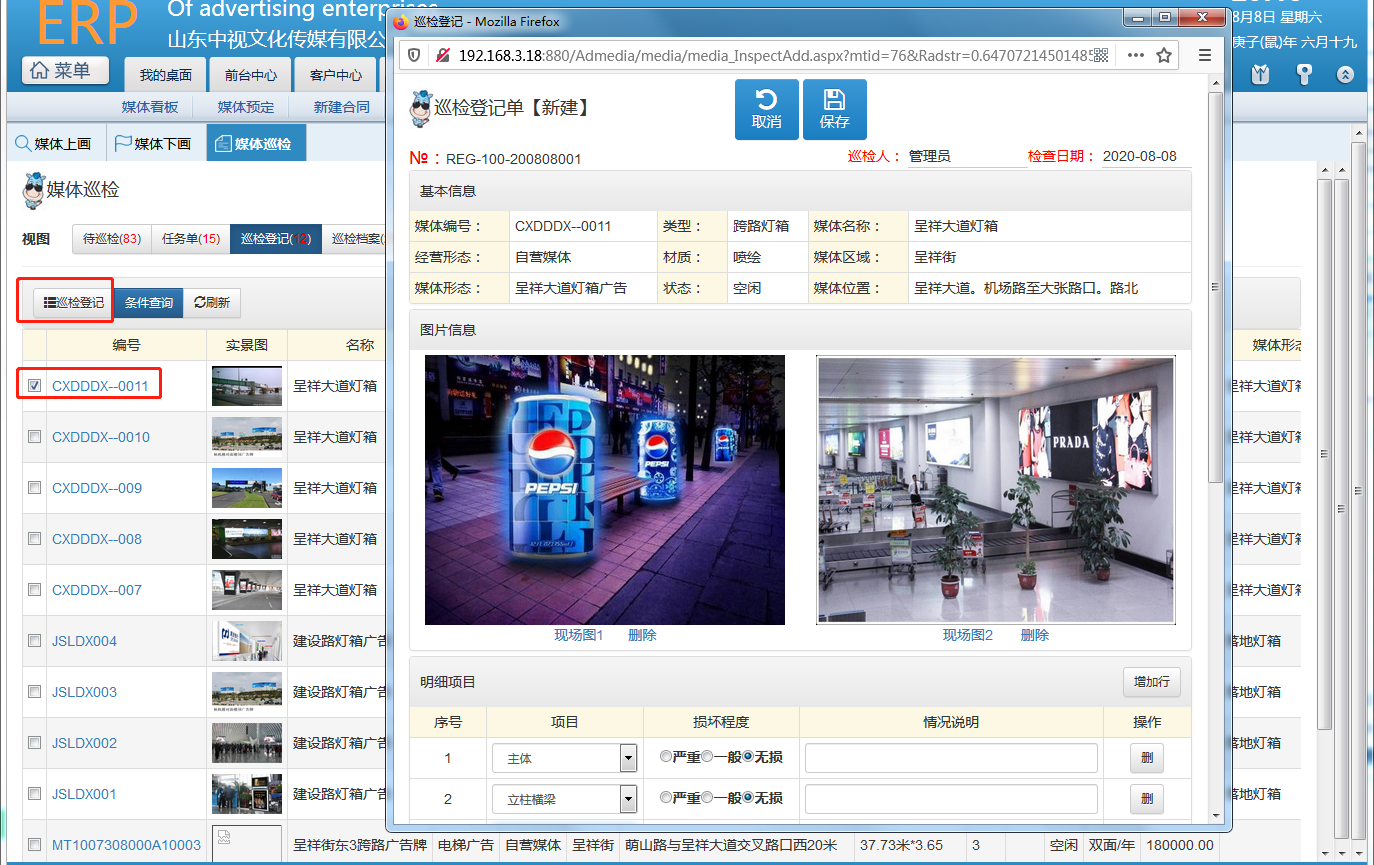Delete detail row 1 with 删 button

tap(1147, 758)
